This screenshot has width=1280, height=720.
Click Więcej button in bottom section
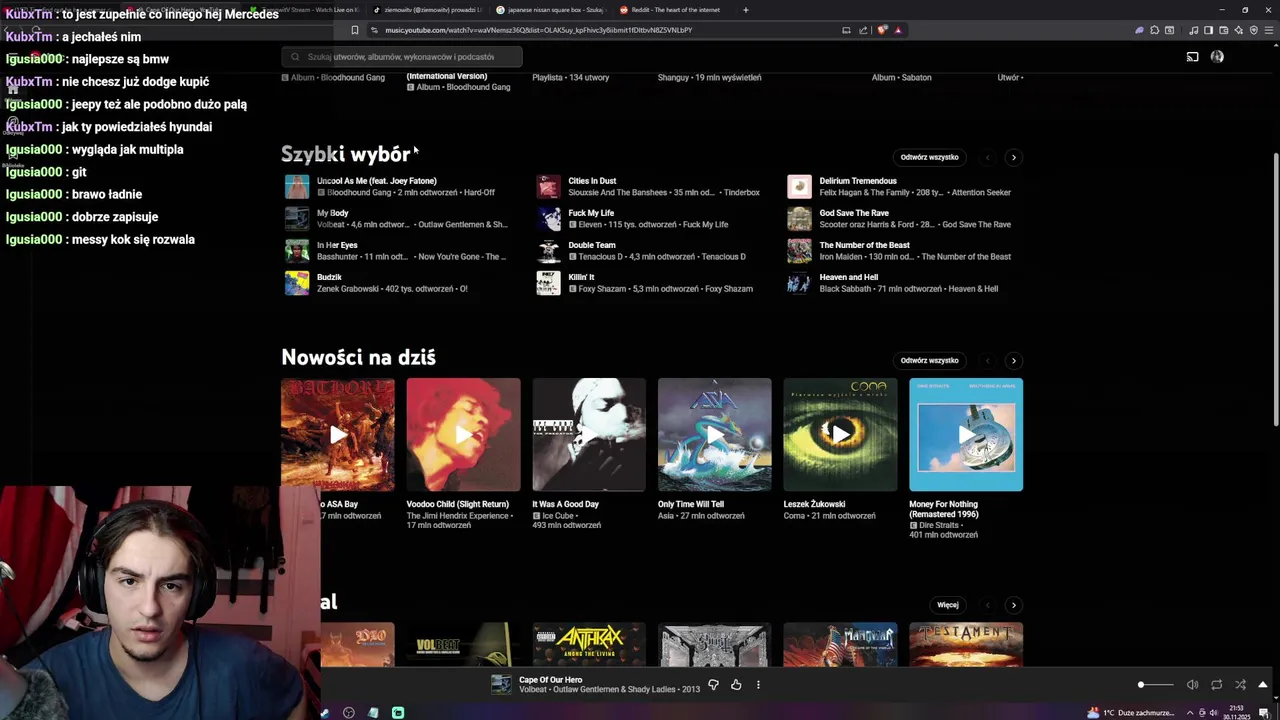(x=948, y=605)
